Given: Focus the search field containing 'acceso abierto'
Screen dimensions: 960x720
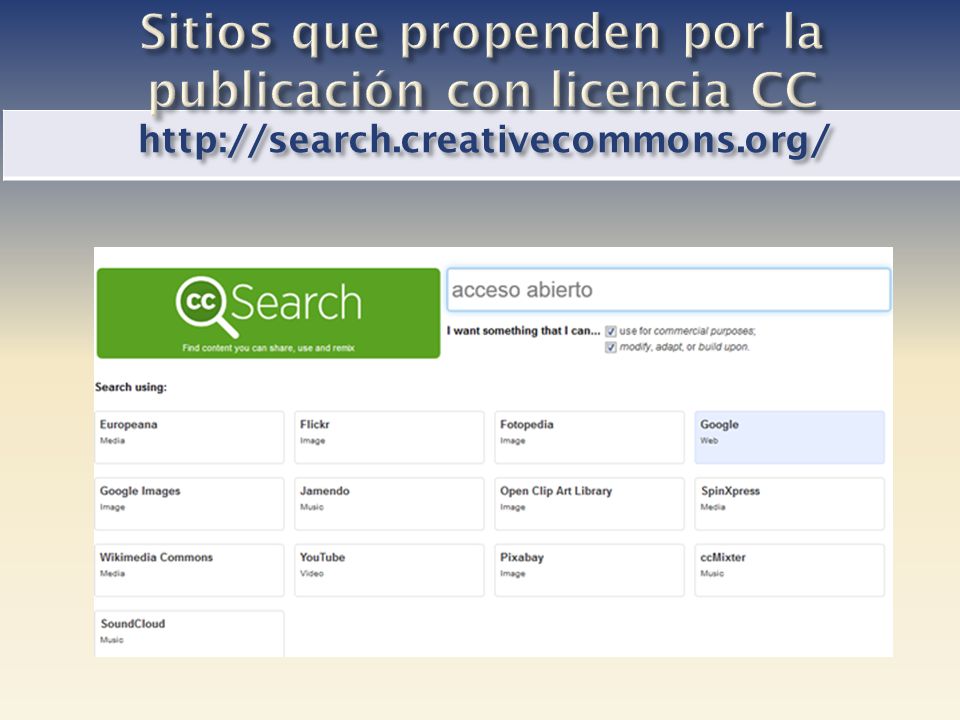Looking at the screenshot, I should pos(669,290).
